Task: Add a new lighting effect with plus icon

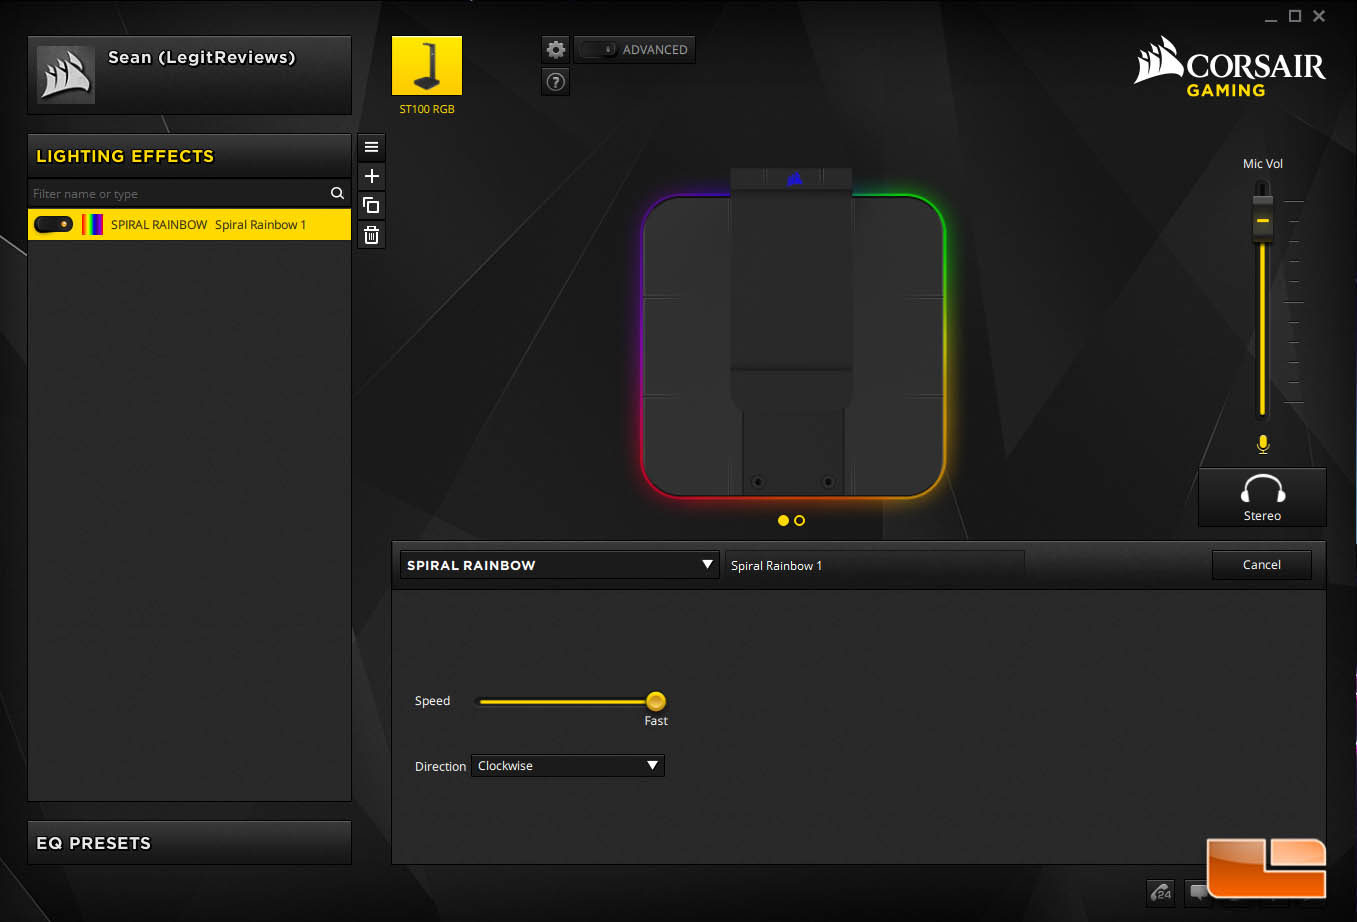Action: tap(371, 176)
